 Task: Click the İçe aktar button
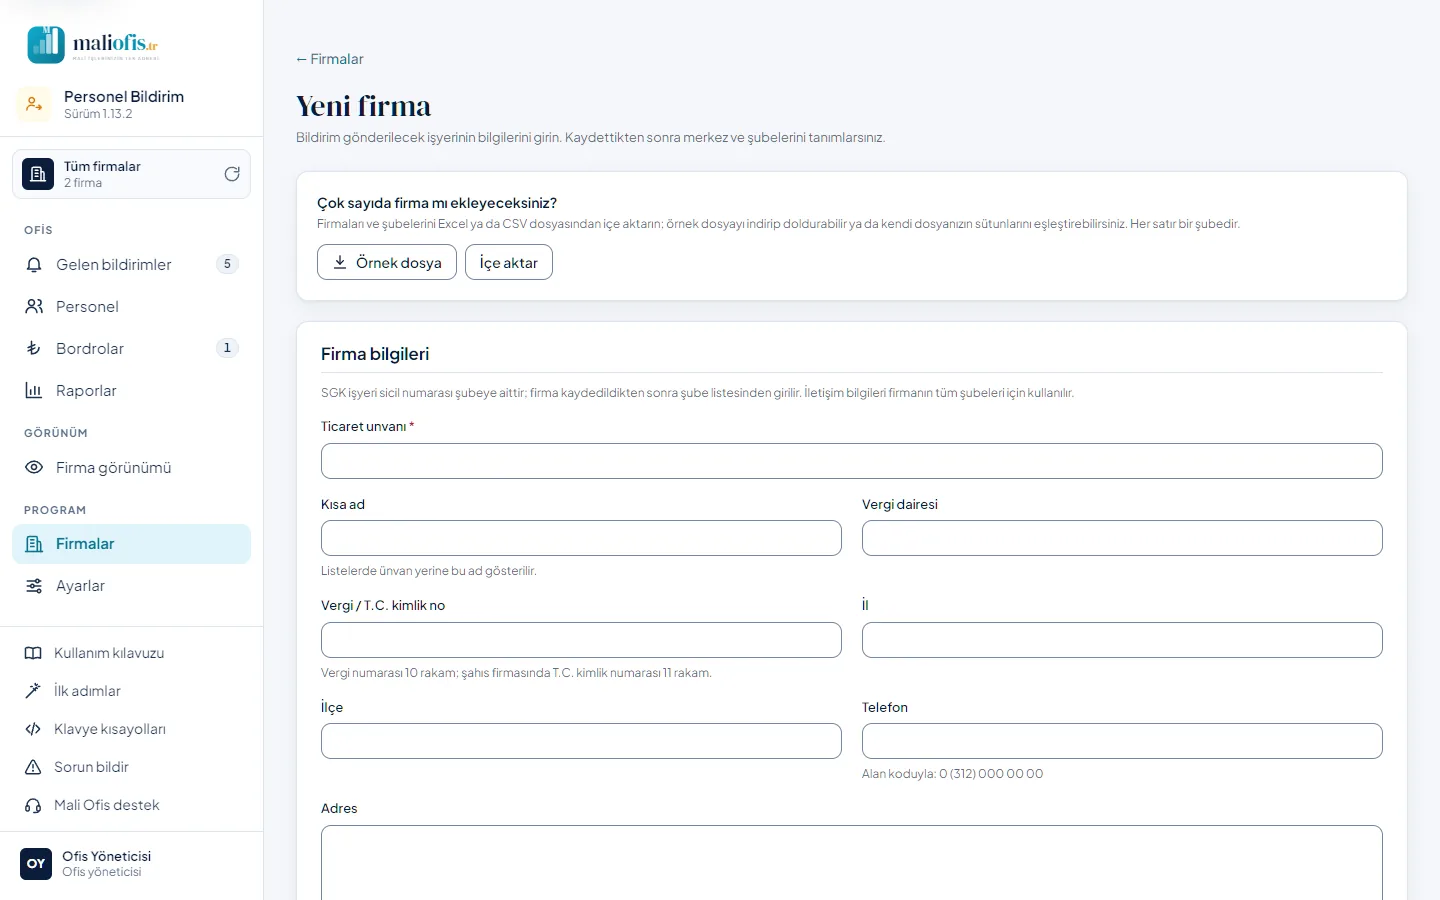coord(509,262)
